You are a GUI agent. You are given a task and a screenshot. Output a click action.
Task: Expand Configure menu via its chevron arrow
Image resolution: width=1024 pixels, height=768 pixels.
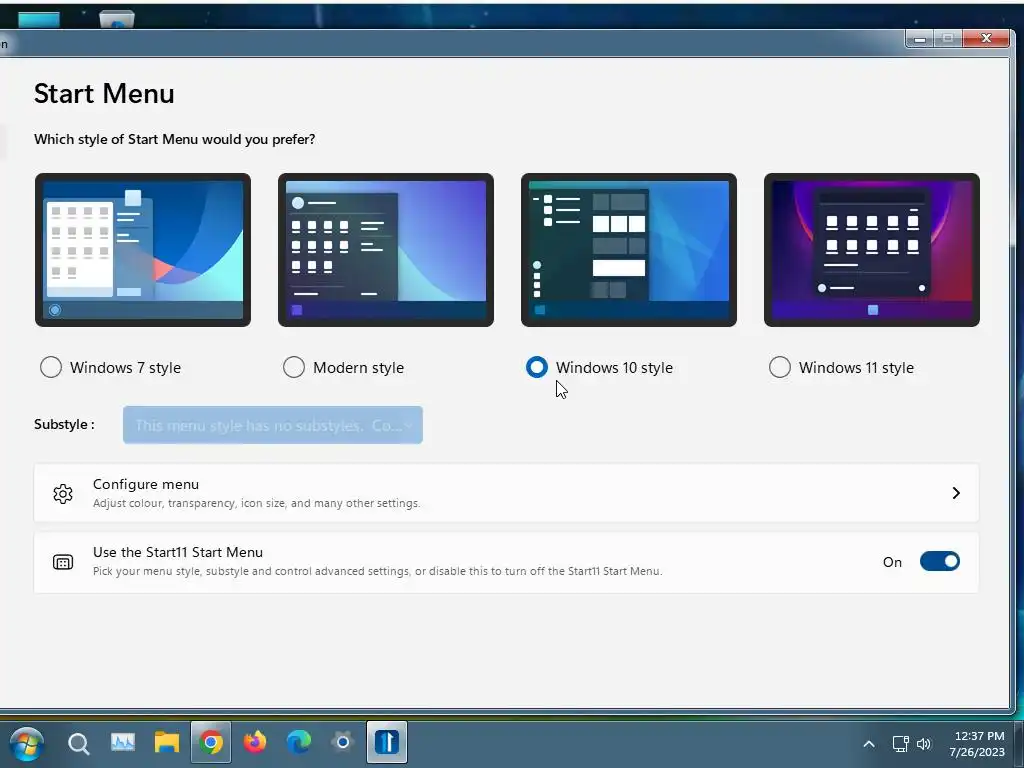pos(956,493)
